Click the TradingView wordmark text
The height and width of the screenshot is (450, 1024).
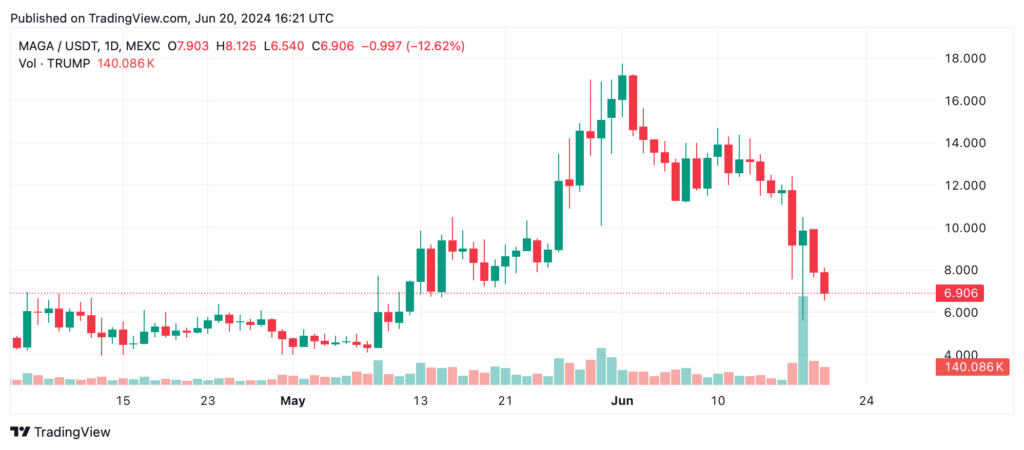point(72,432)
